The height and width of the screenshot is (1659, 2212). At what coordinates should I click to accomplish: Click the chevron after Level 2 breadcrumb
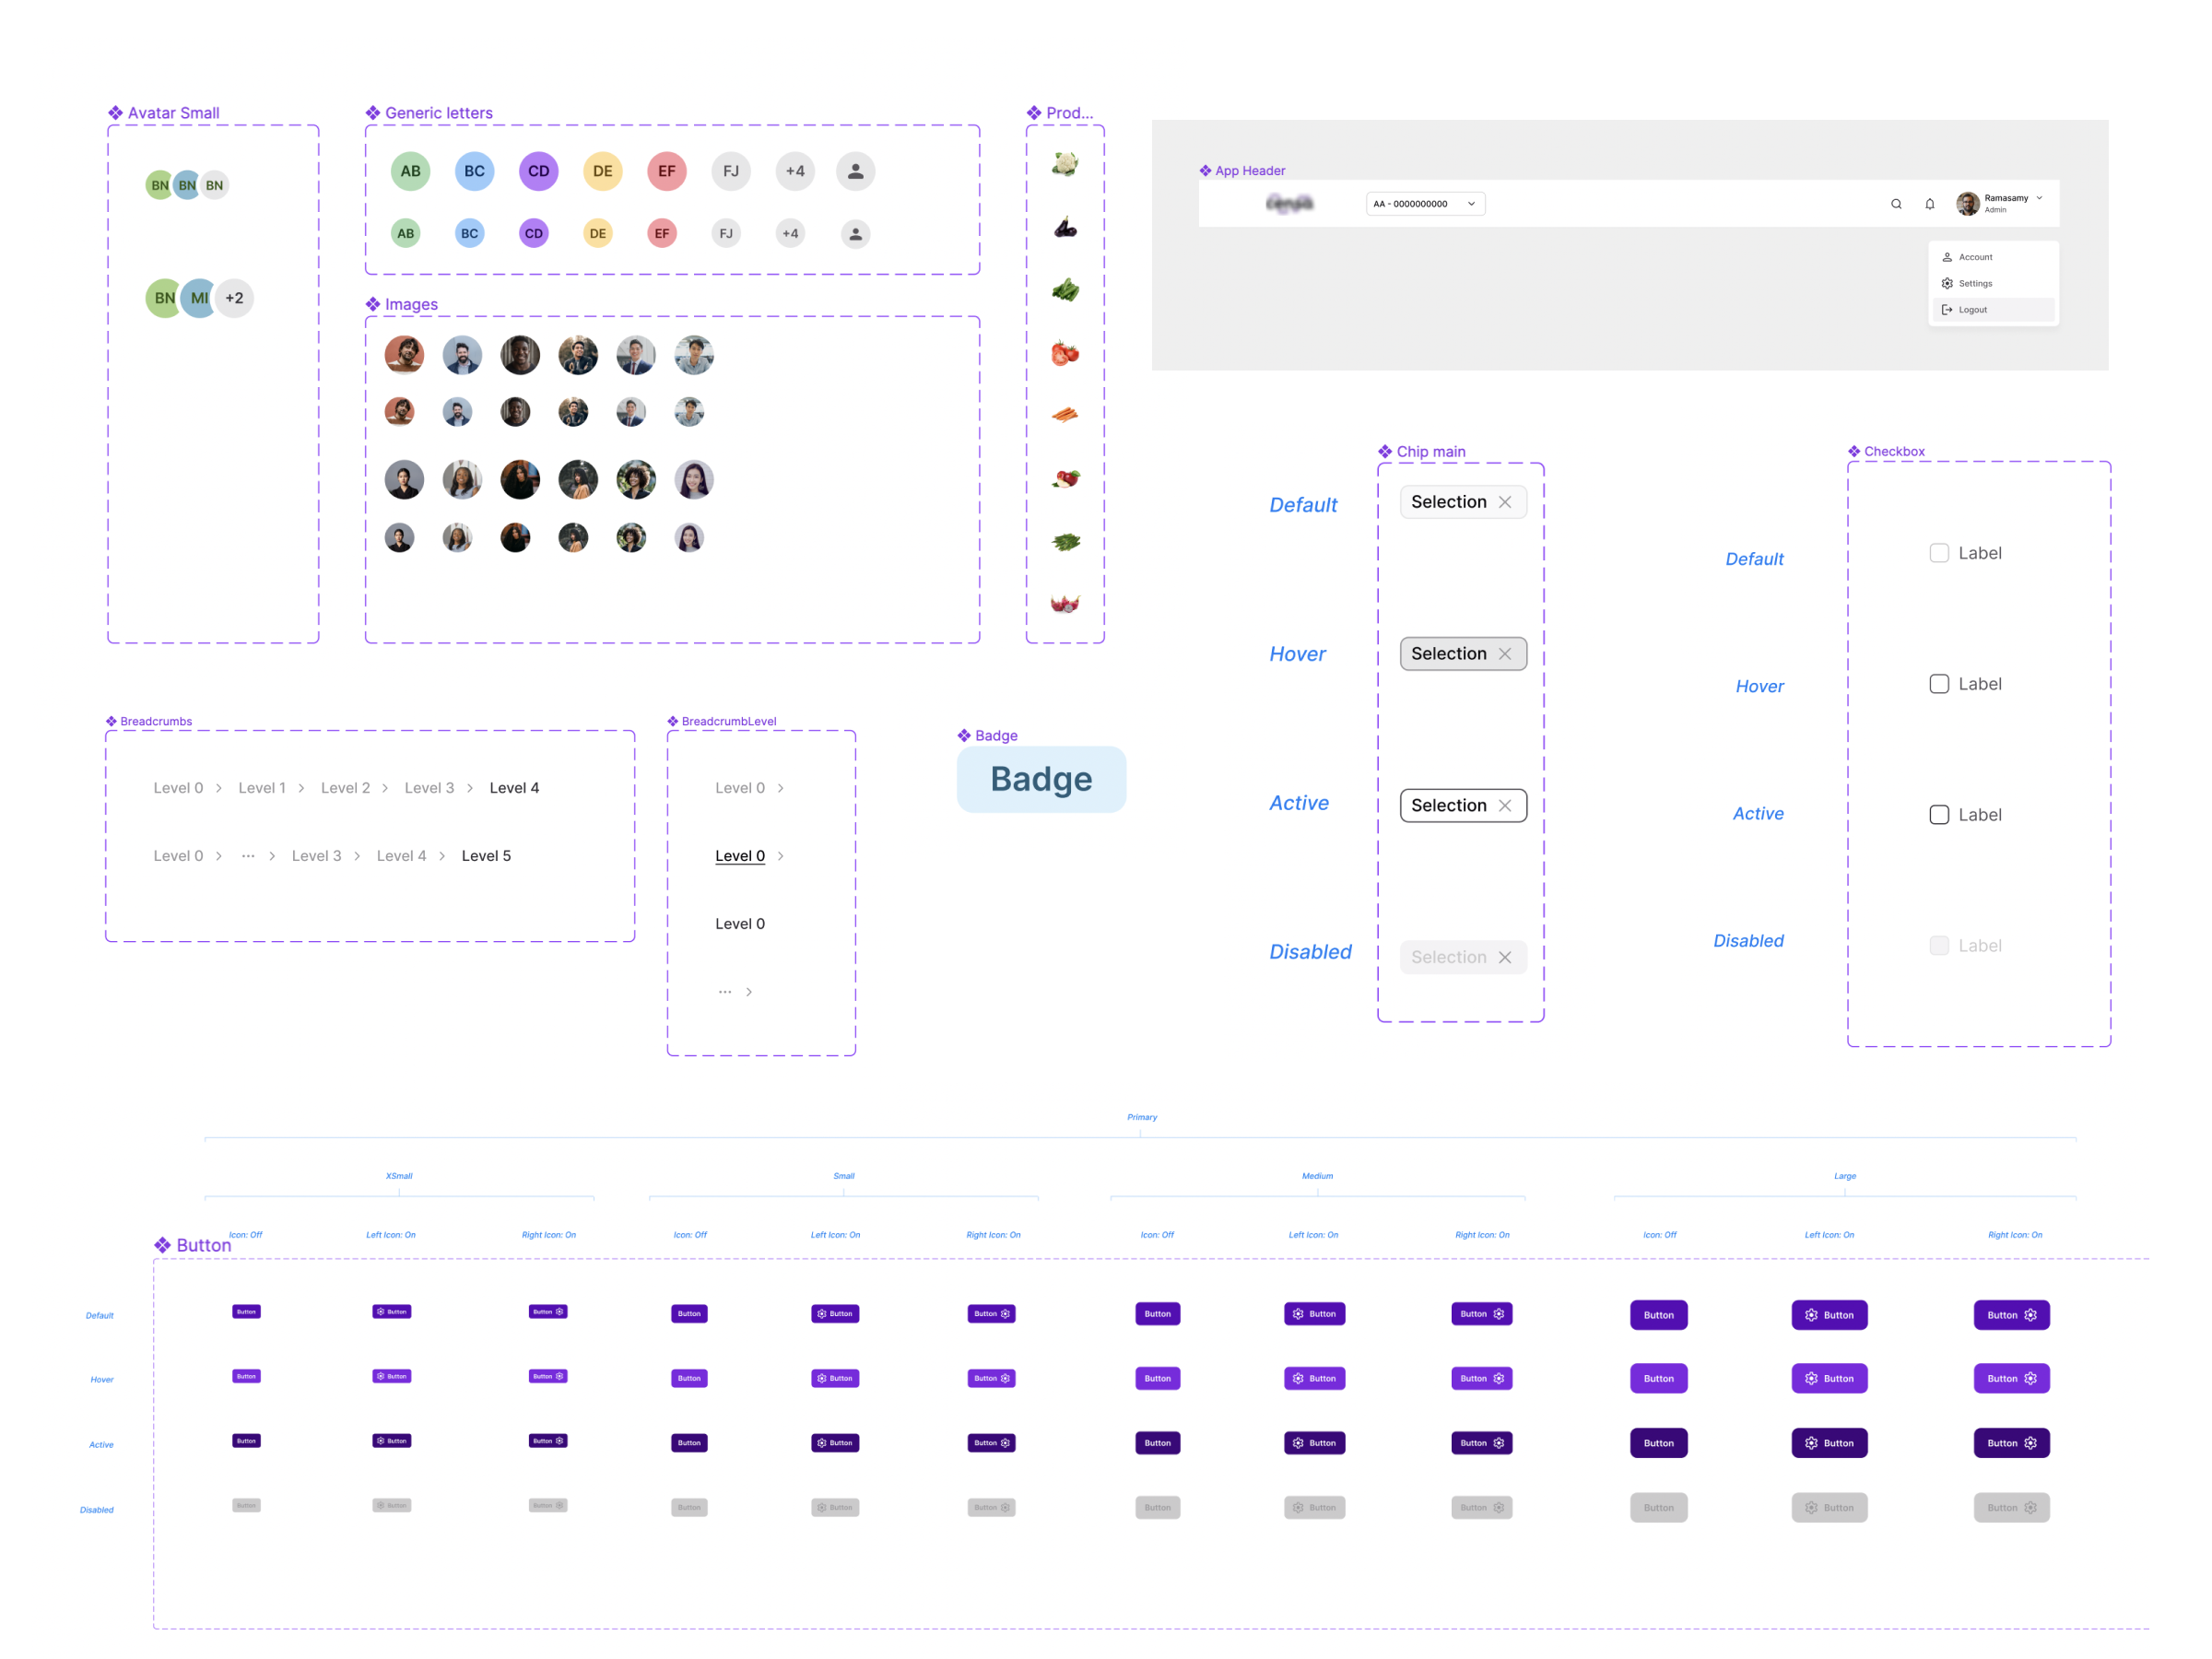point(385,788)
